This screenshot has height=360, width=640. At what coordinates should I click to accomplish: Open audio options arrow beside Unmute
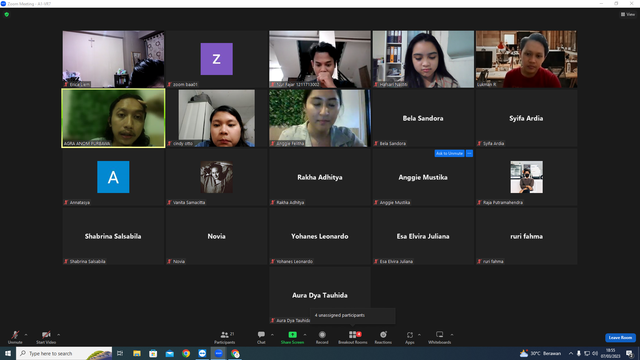tap(26, 335)
